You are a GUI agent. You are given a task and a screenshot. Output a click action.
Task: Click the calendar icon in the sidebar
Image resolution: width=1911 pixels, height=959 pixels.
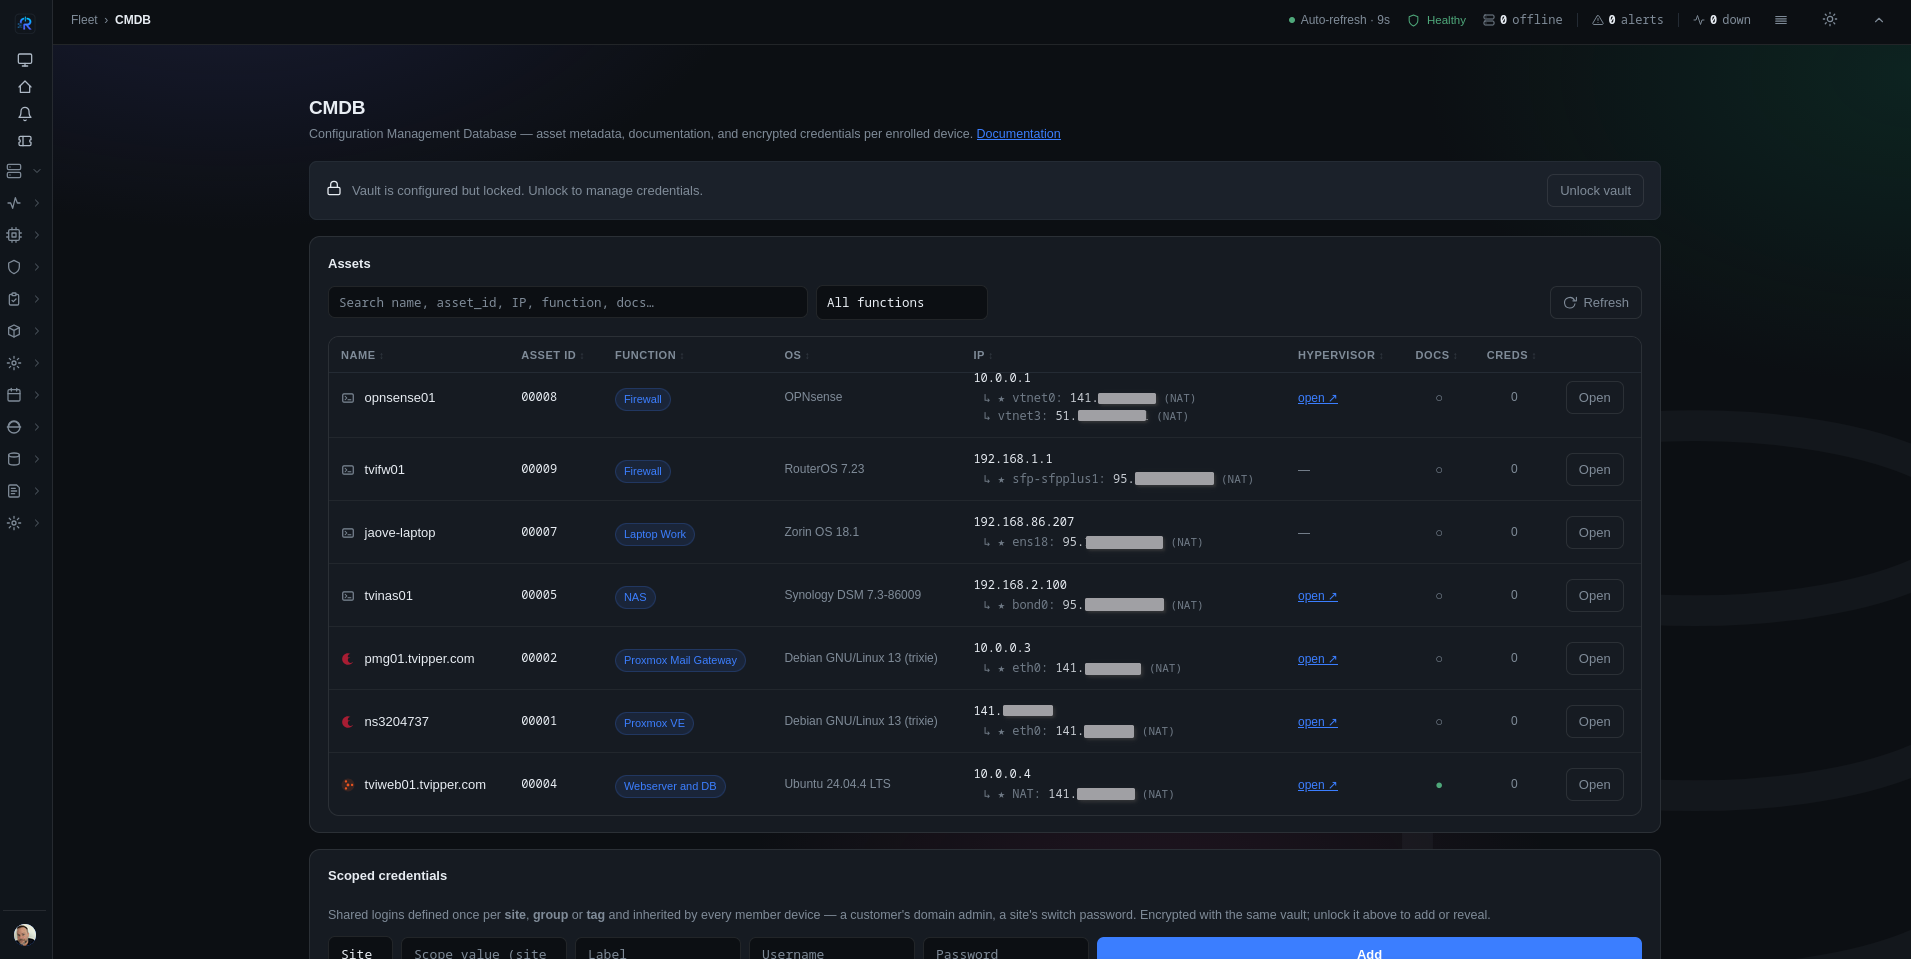click(14, 395)
